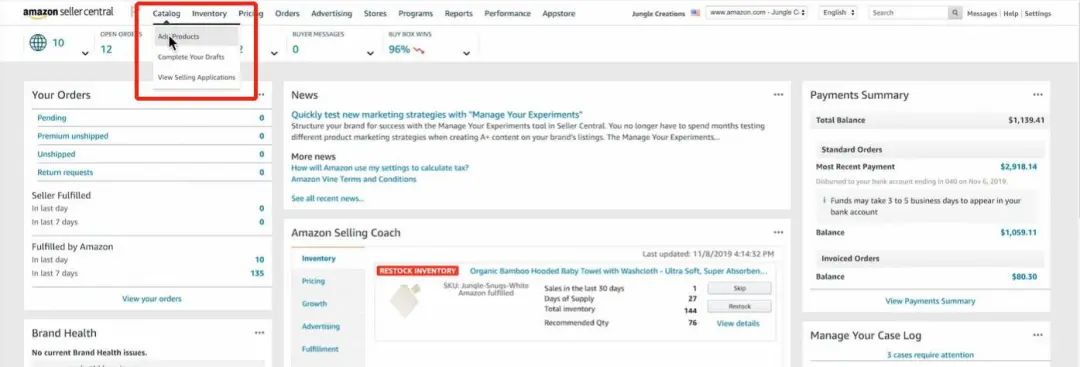Open the Organic Bamboo Hooded Baby Towel link
1080x367 pixels.
pyautogui.click(x=618, y=271)
